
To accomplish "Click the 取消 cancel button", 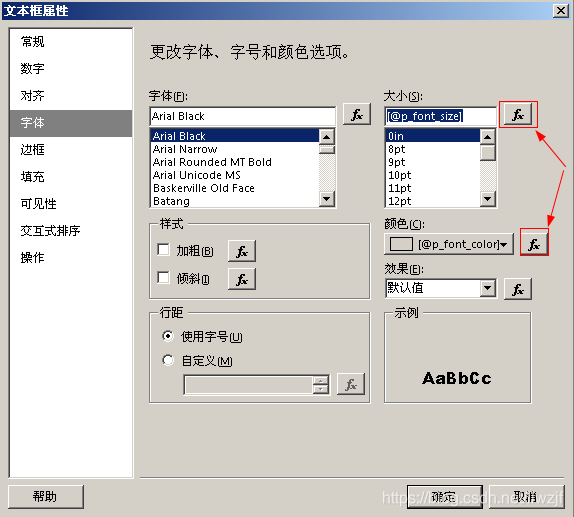I will click(526, 497).
